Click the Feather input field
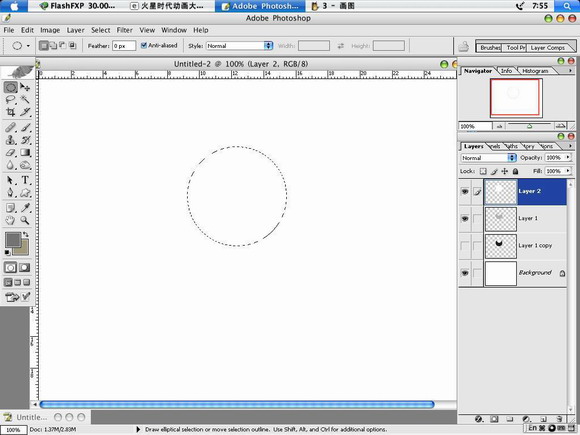 pos(124,46)
